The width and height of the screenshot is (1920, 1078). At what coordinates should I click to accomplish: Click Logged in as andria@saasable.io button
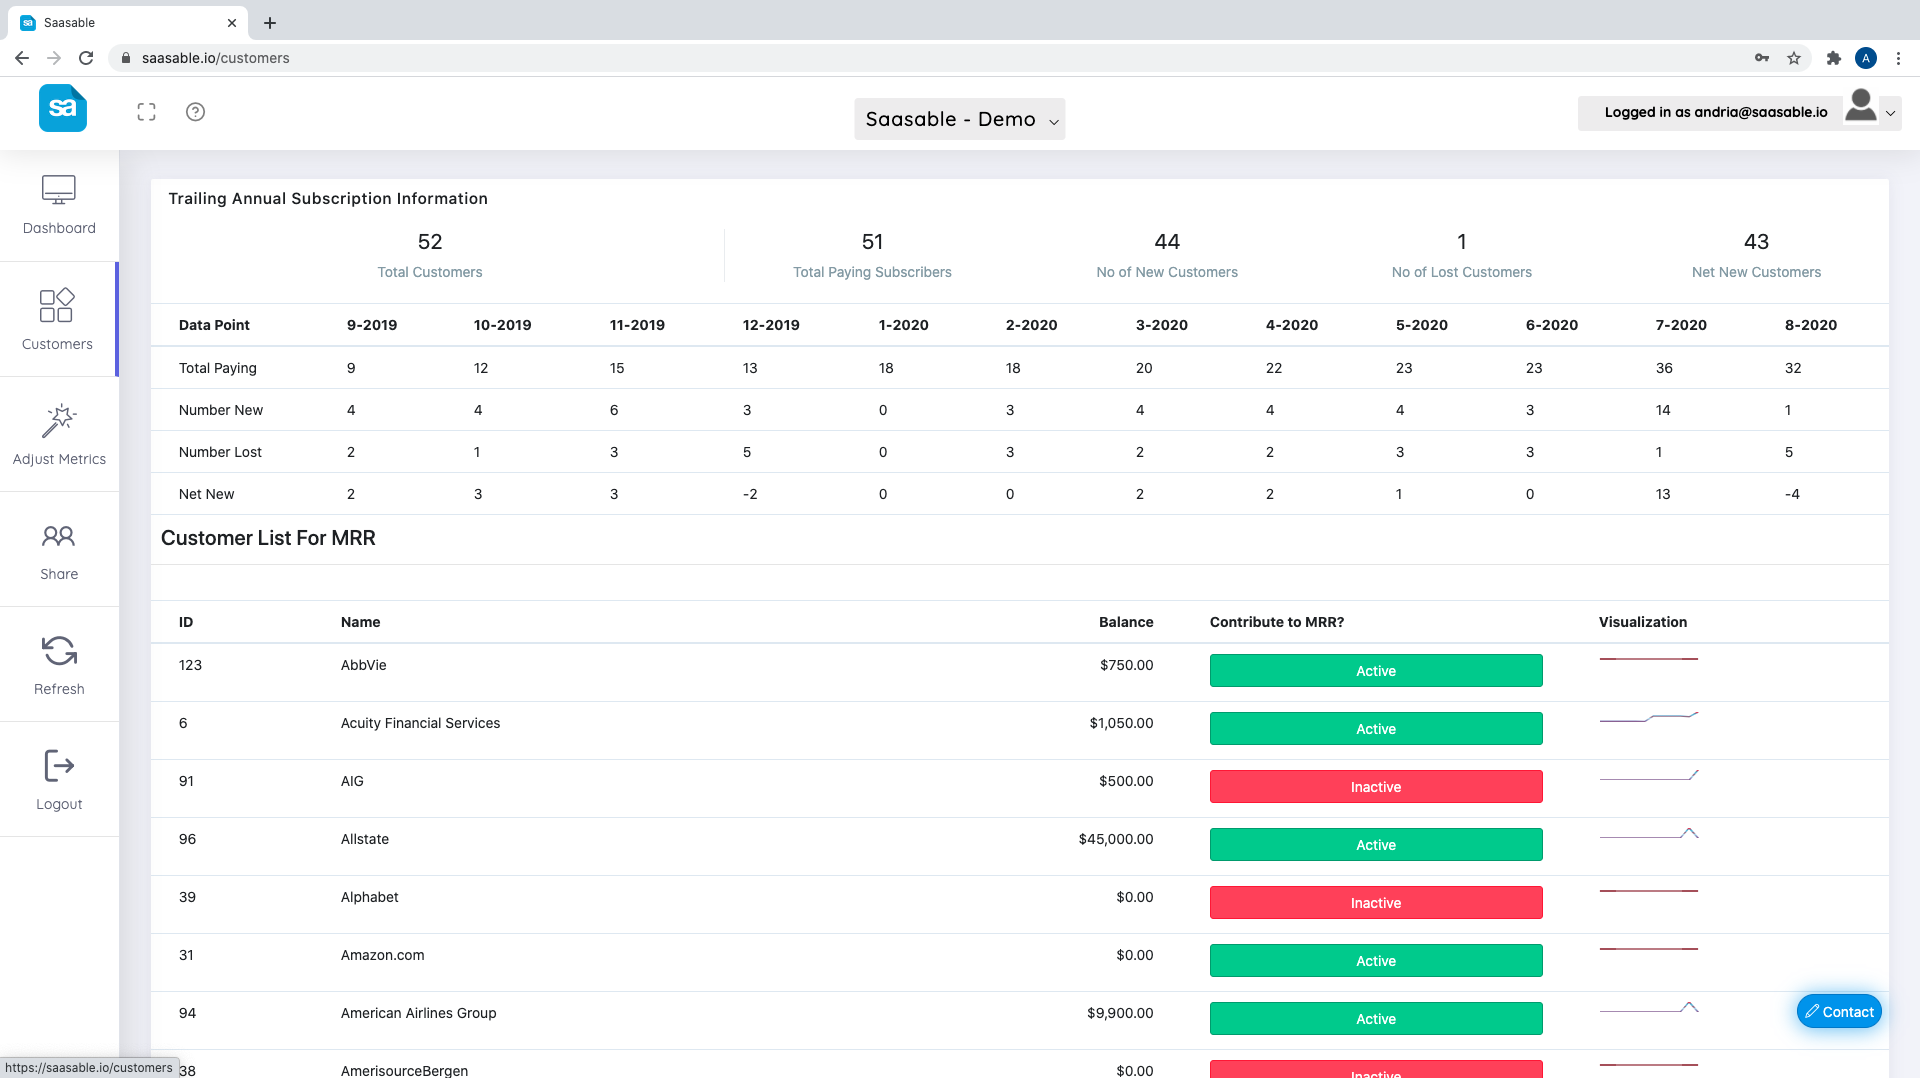click(x=1716, y=112)
